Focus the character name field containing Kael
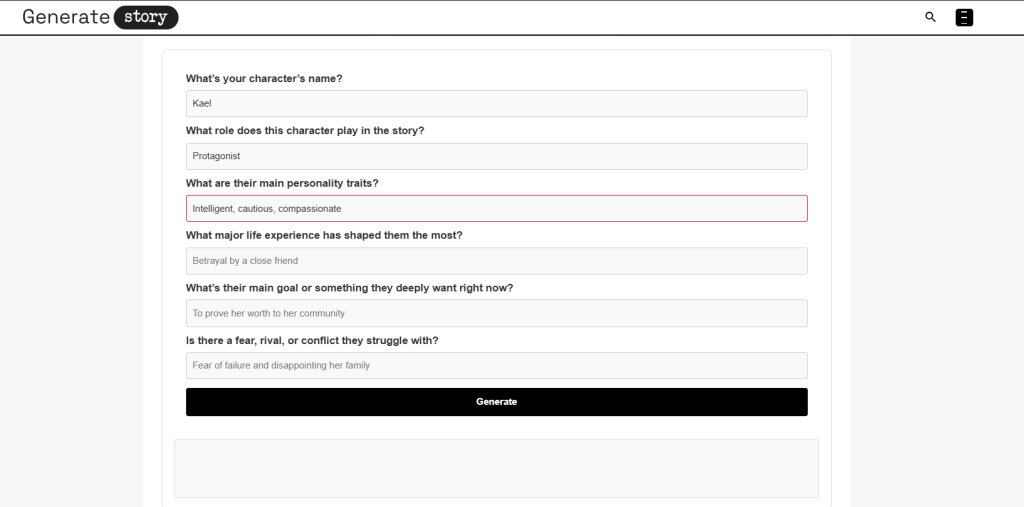 coord(496,104)
